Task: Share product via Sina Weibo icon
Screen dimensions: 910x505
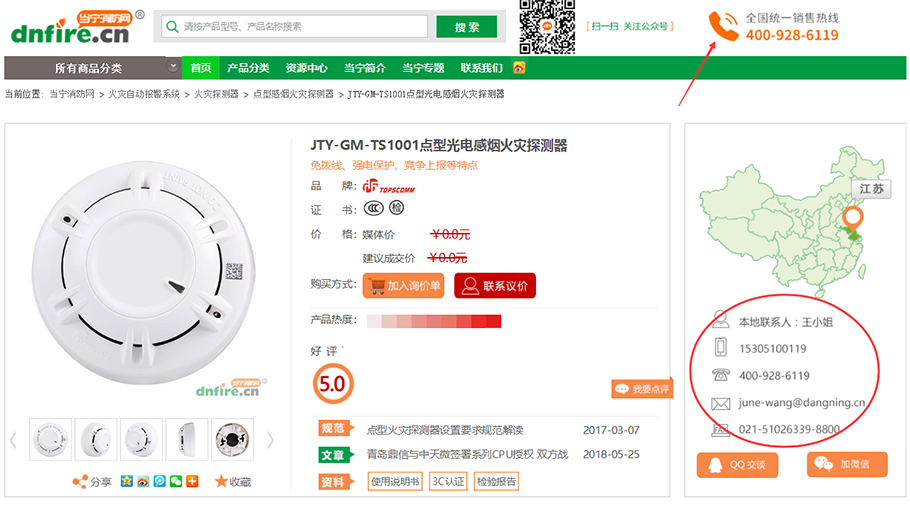Action: (x=143, y=482)
